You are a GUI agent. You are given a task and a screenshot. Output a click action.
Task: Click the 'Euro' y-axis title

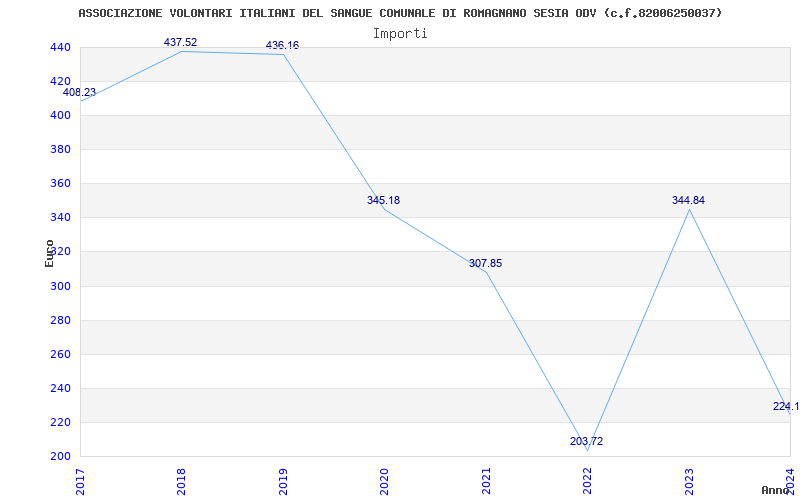49,254
